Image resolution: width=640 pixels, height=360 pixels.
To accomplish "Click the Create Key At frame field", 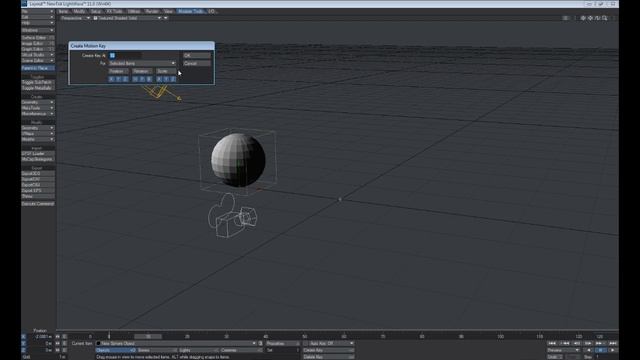I will pos(125,56).
